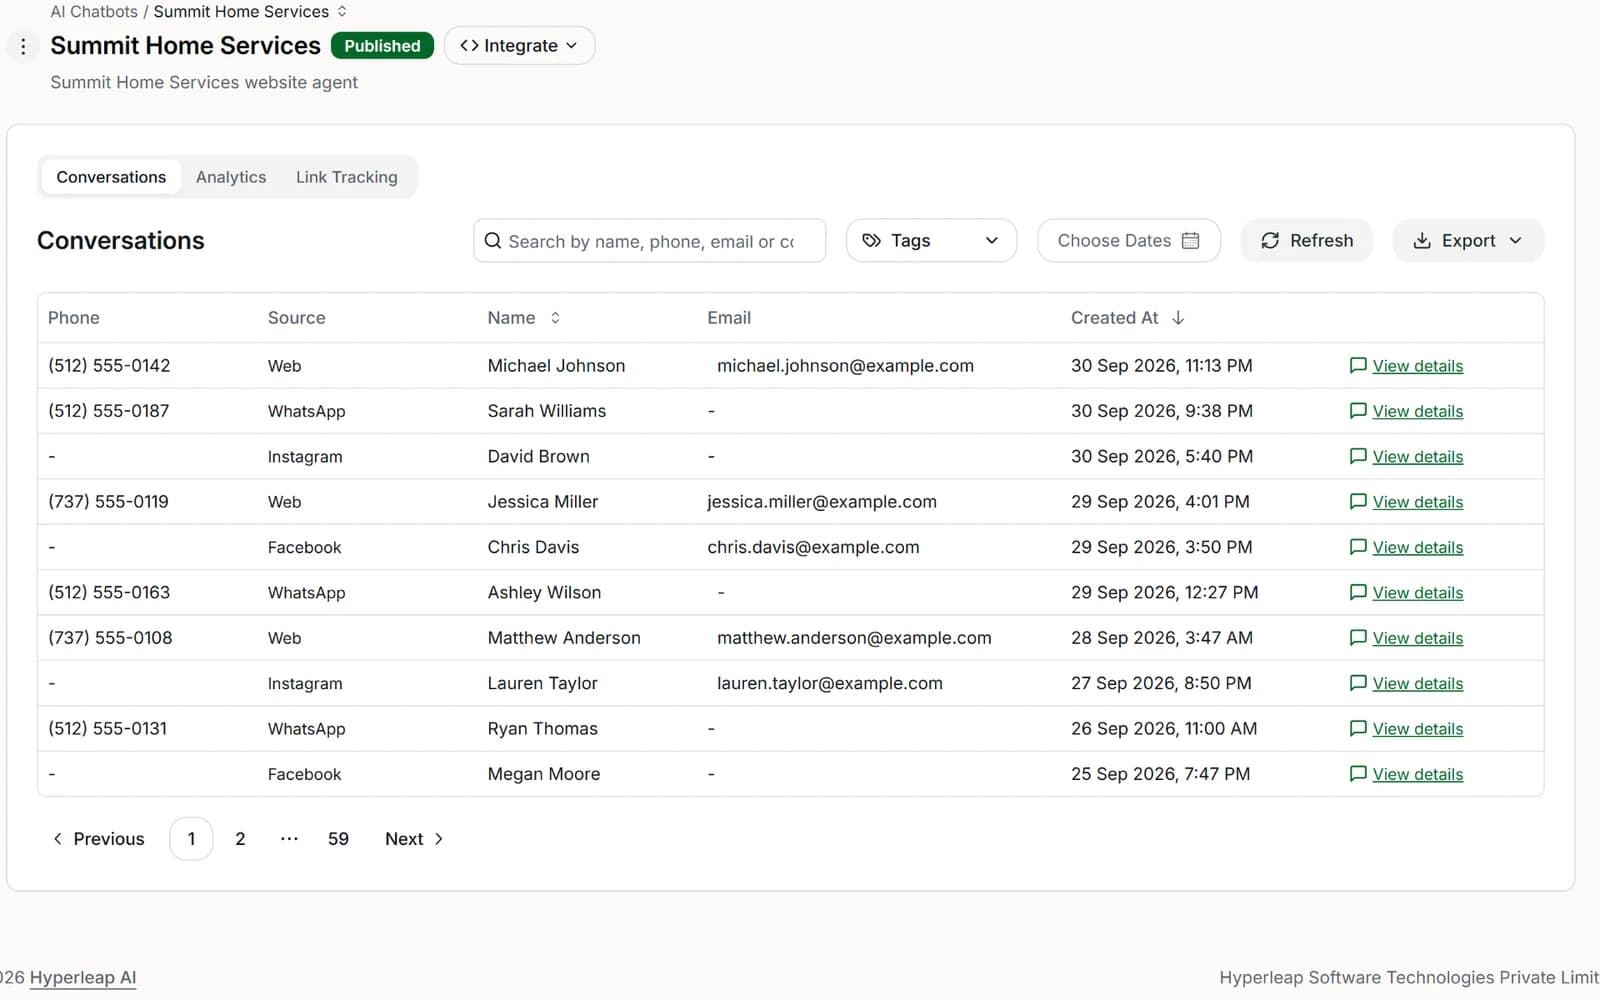Open the Hyperleap AI footer link

point(83,978)
